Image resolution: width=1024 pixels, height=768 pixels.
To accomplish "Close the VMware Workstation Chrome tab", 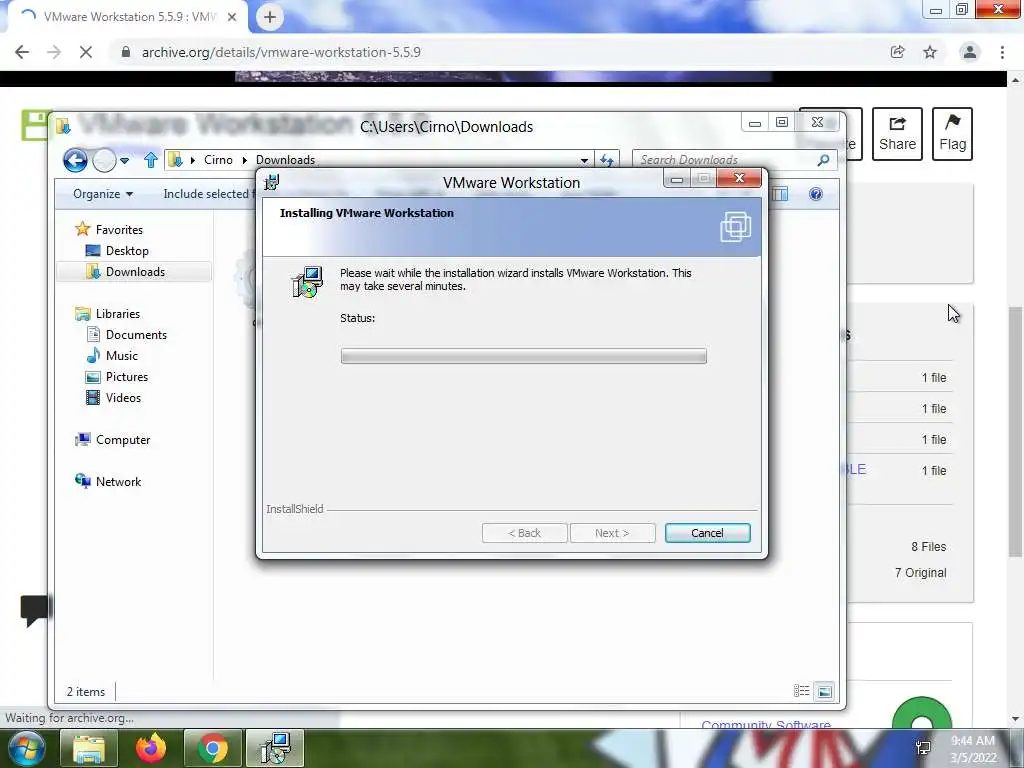I will (x=232, y=17).
